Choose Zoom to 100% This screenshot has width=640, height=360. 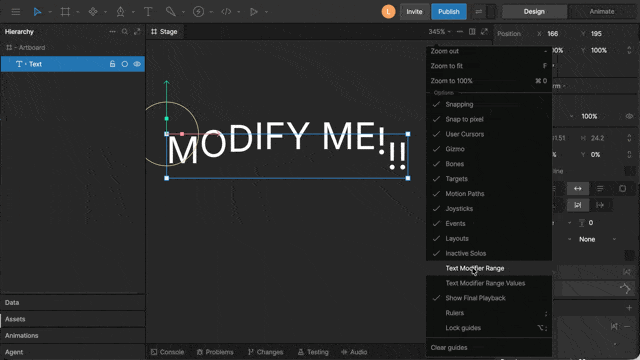tap(489, 81)
